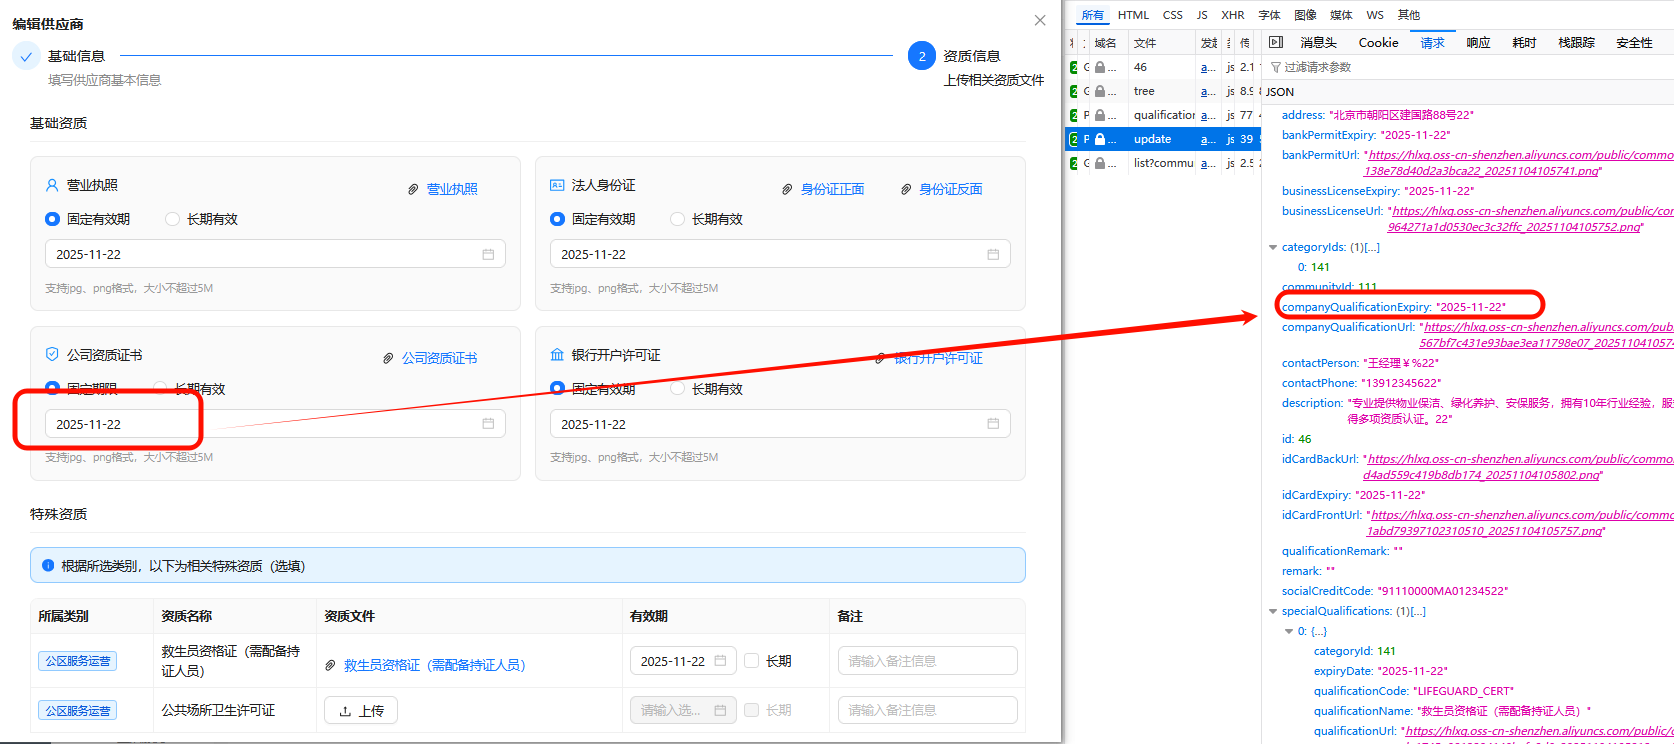Click paperclip icon beside 身份证反面 attachment
Image resolution: width=1674 pixels, height=744 pixels.
pos(906,189)
